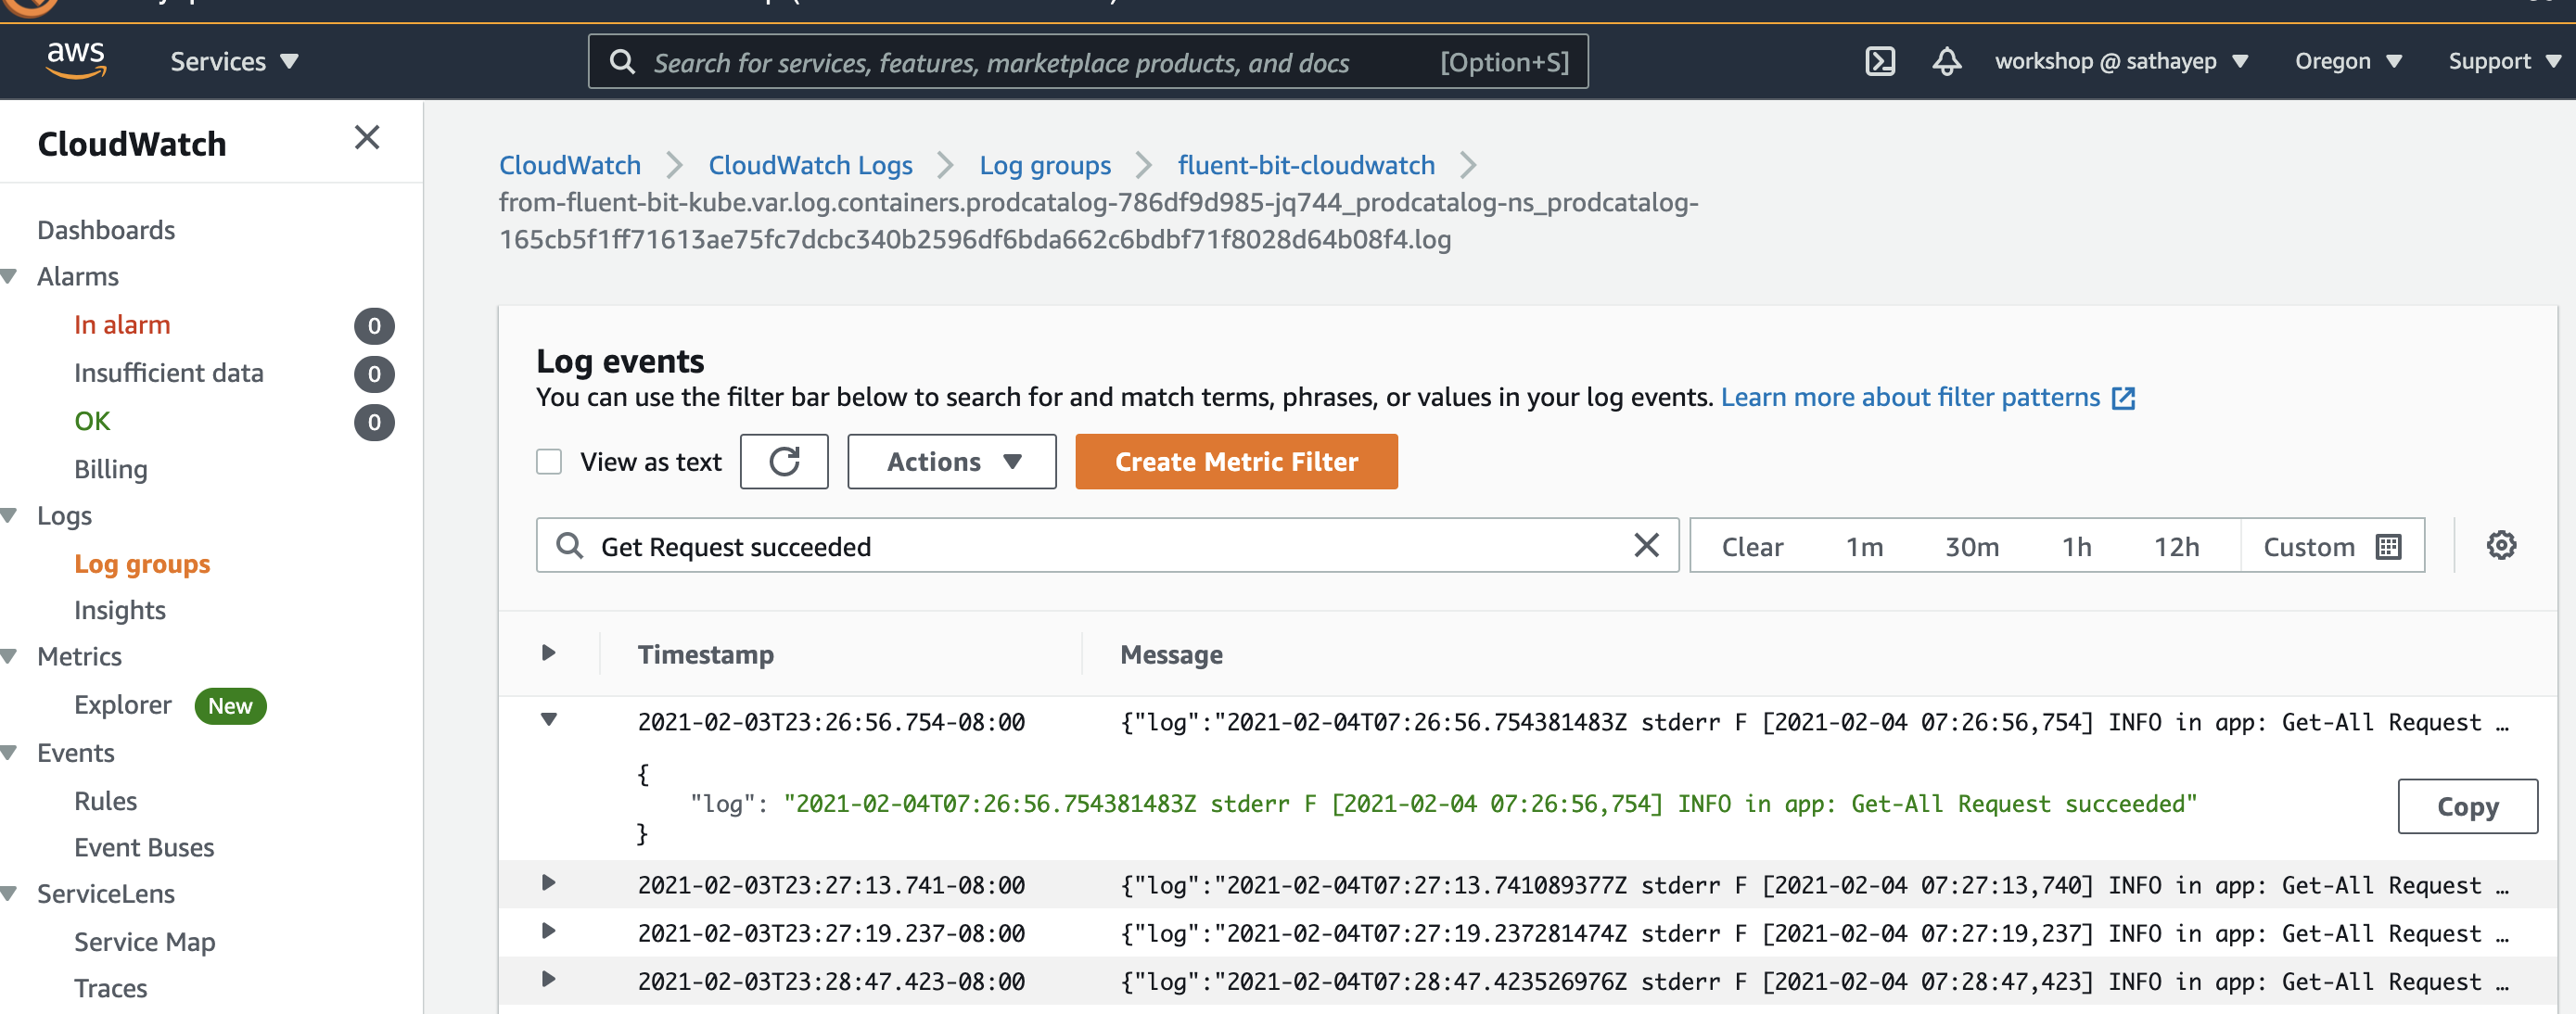The height and width of the screenshot is (1014, 2576).
Task: Go to Log groups breadcrumb link
Action: click(1045, 166)
